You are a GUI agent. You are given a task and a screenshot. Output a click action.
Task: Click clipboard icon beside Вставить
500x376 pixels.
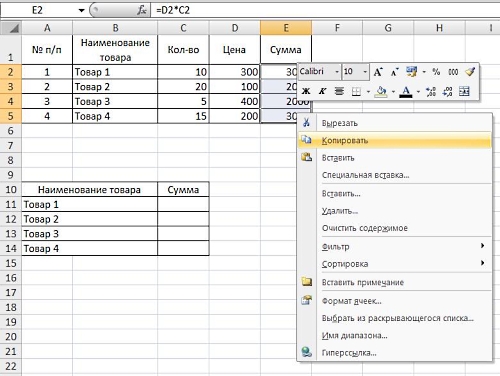click(x=306, y=157)
